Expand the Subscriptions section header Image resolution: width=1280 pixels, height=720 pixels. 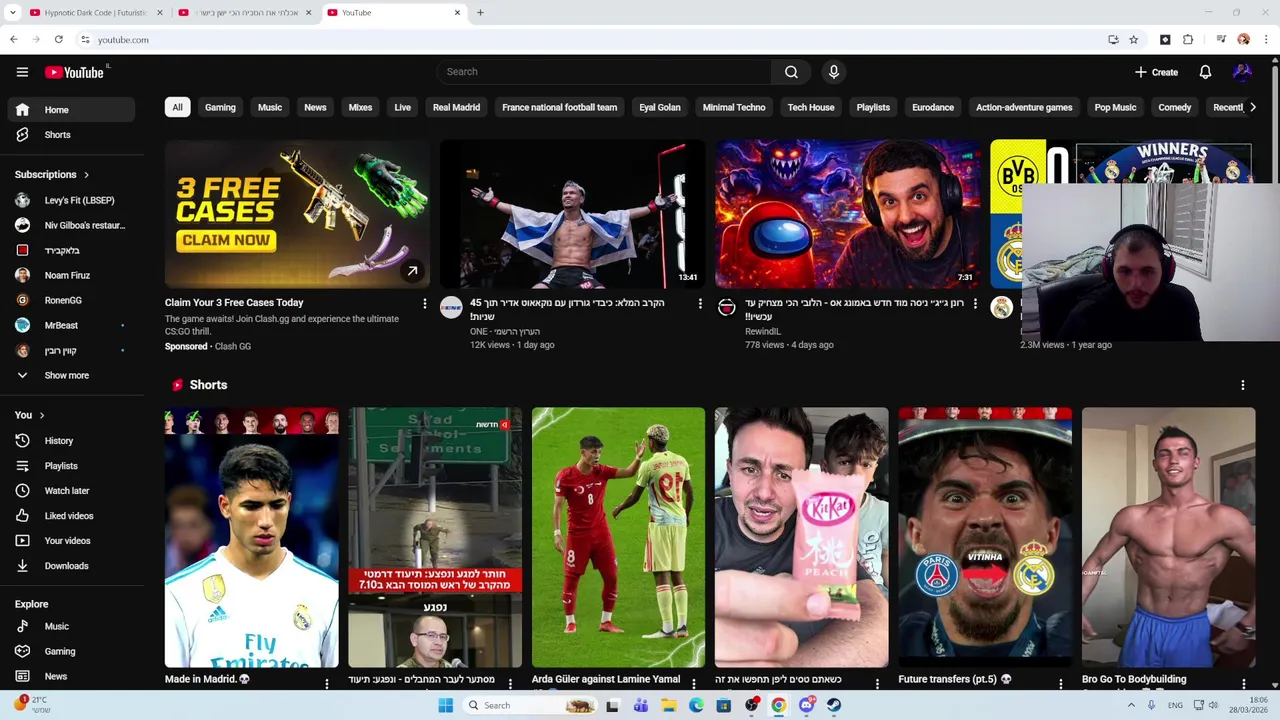click(52, 174)
